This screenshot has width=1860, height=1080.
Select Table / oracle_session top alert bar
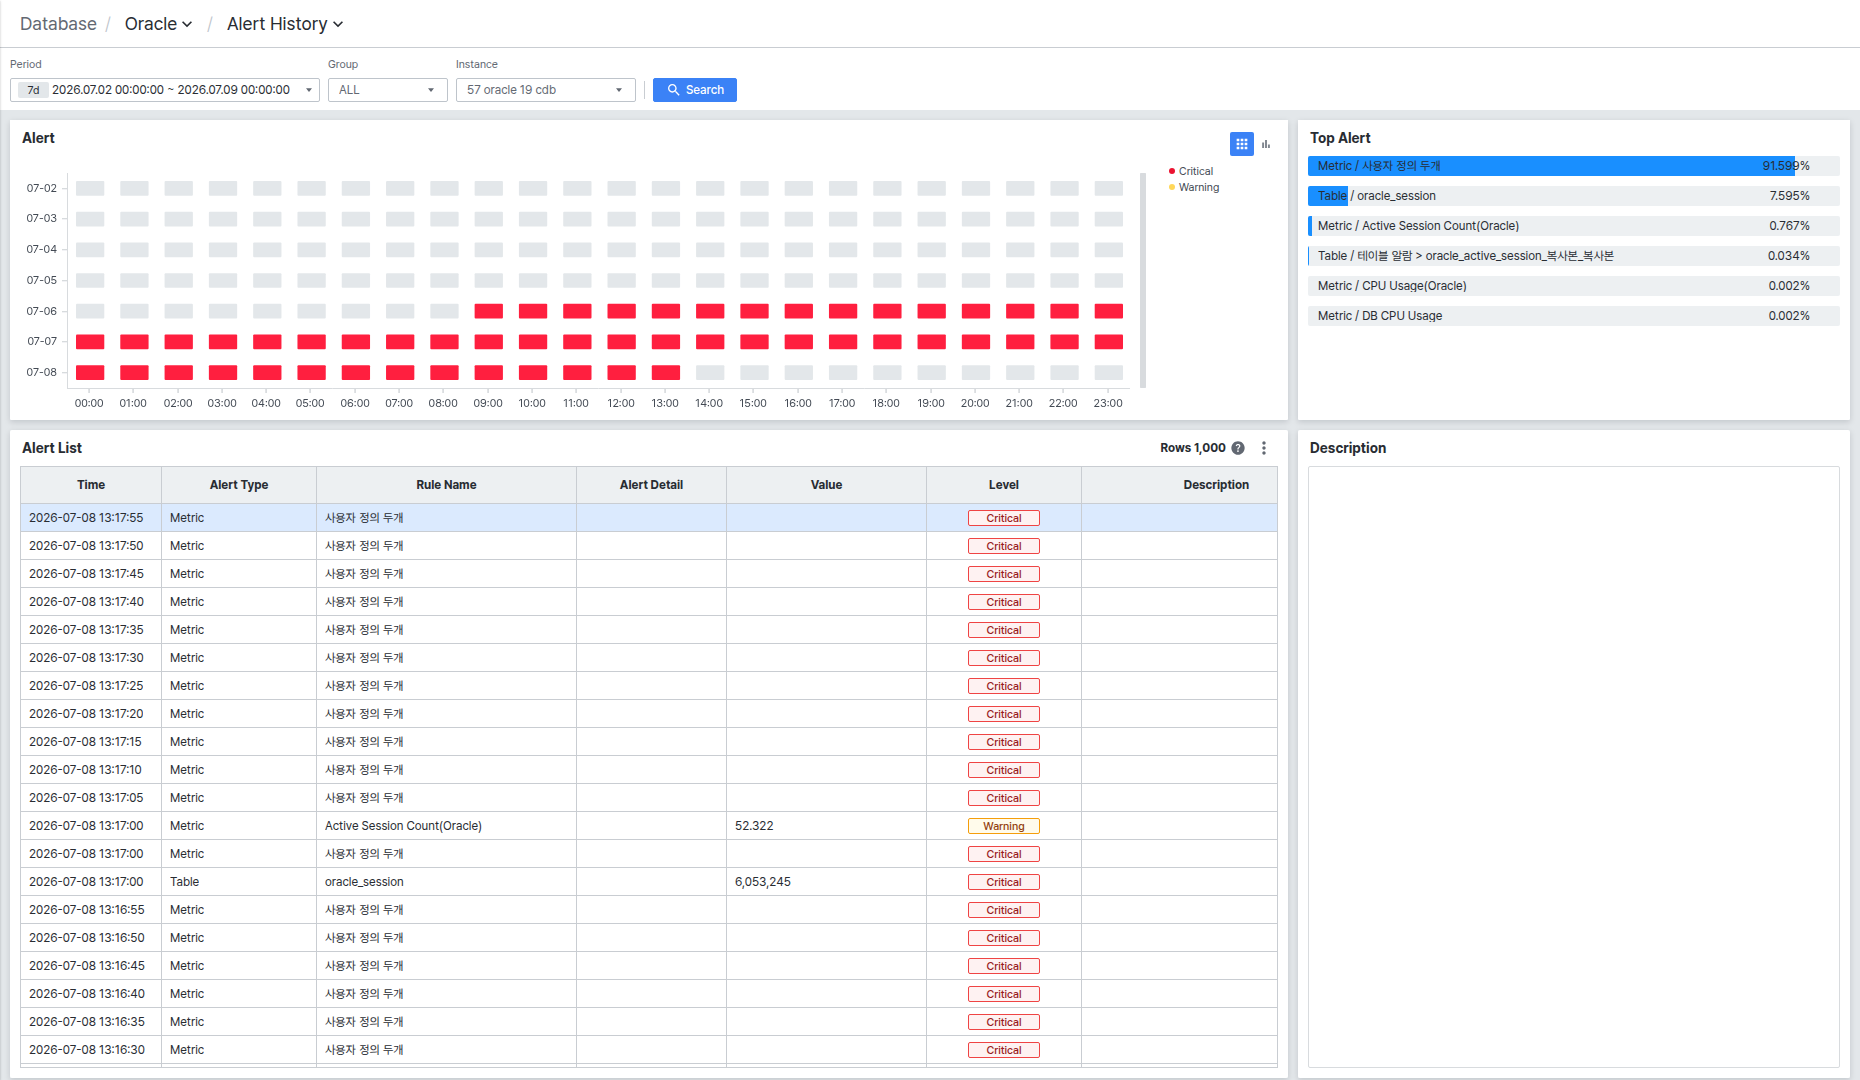tap(1573, 196)
